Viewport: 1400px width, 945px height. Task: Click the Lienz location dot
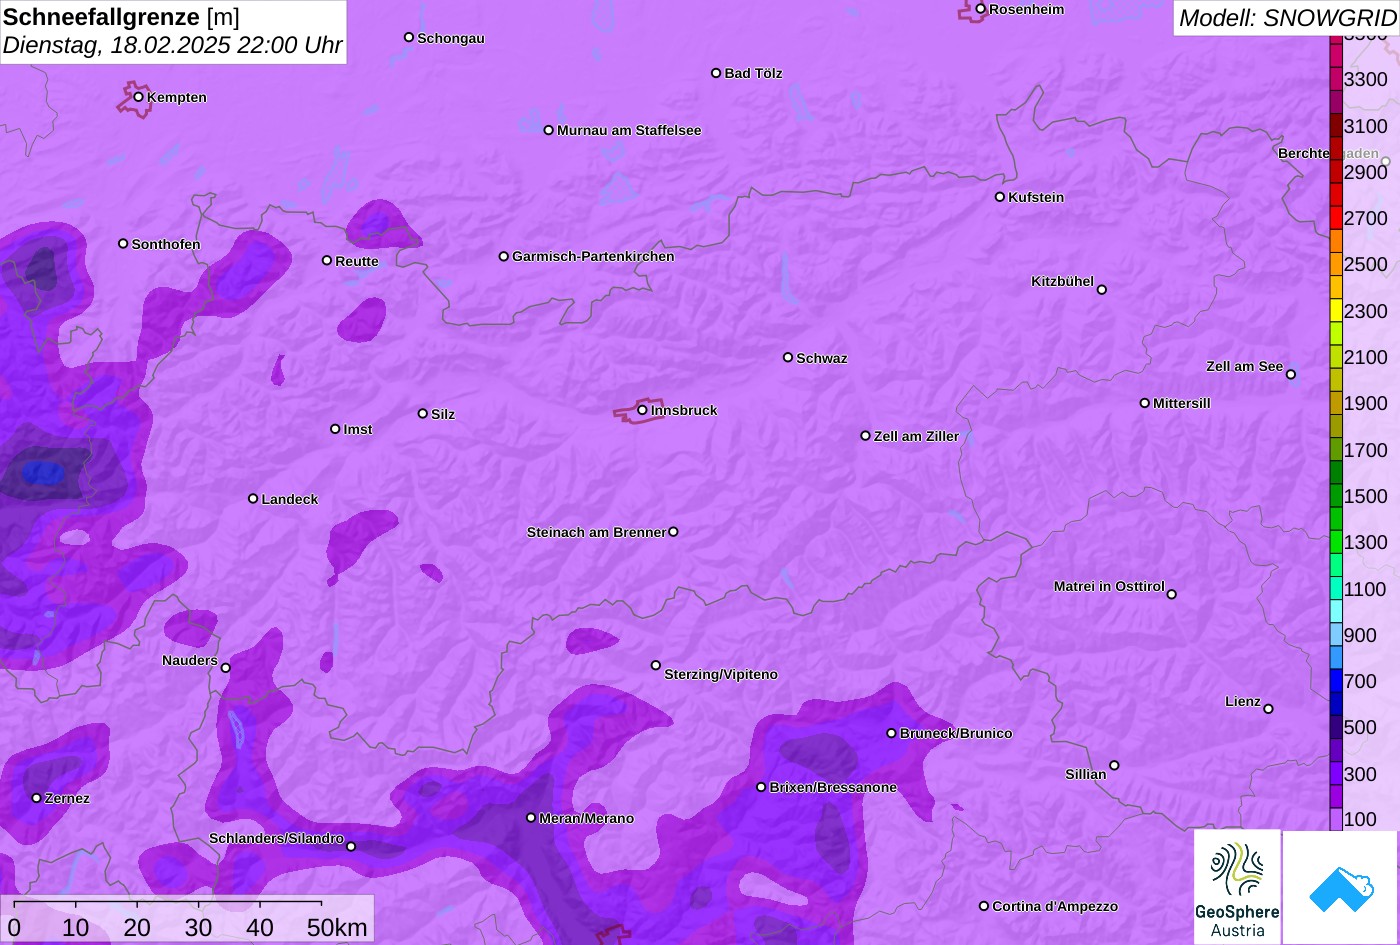[x=1269, y=709]
